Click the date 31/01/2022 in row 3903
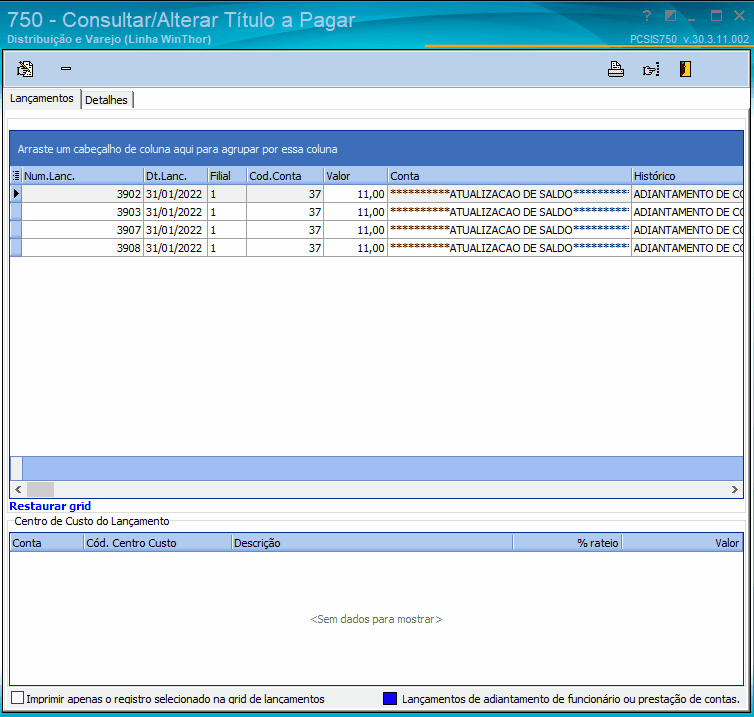Screen dimensions: 754x717 tap(174, 212)
